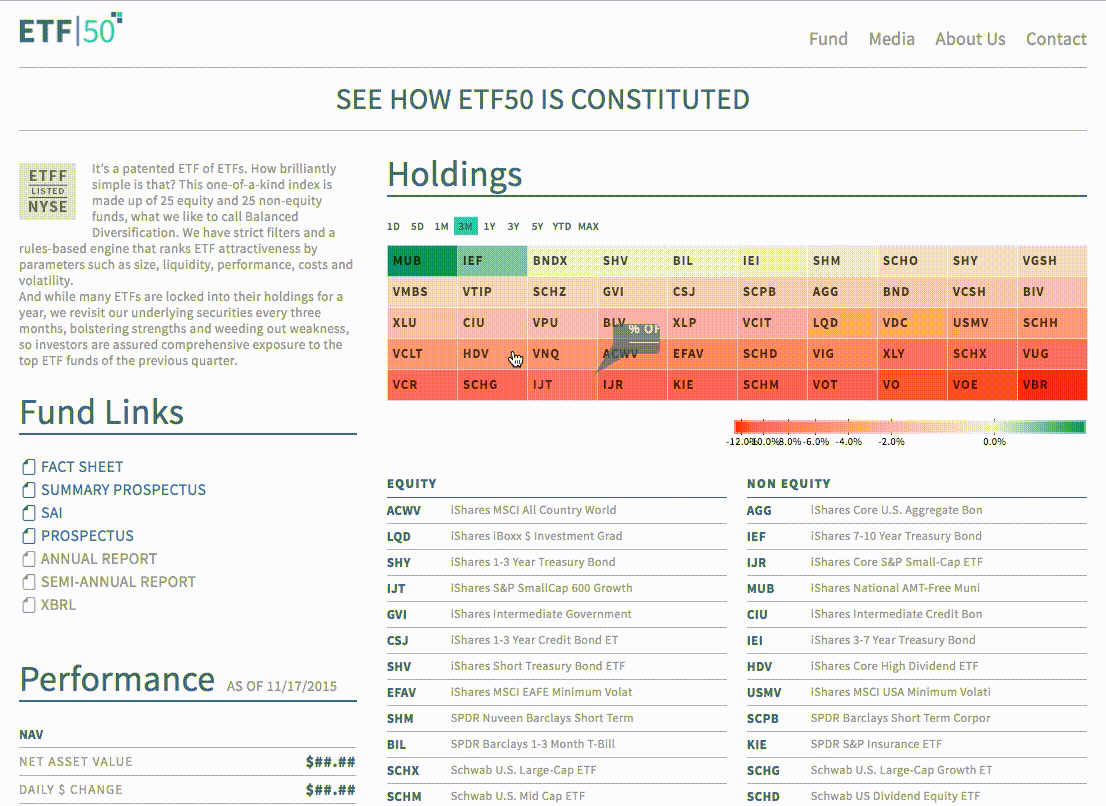Open the Semi-Annual Report link
Viewport: 1106px width, 806px height.
118,582
